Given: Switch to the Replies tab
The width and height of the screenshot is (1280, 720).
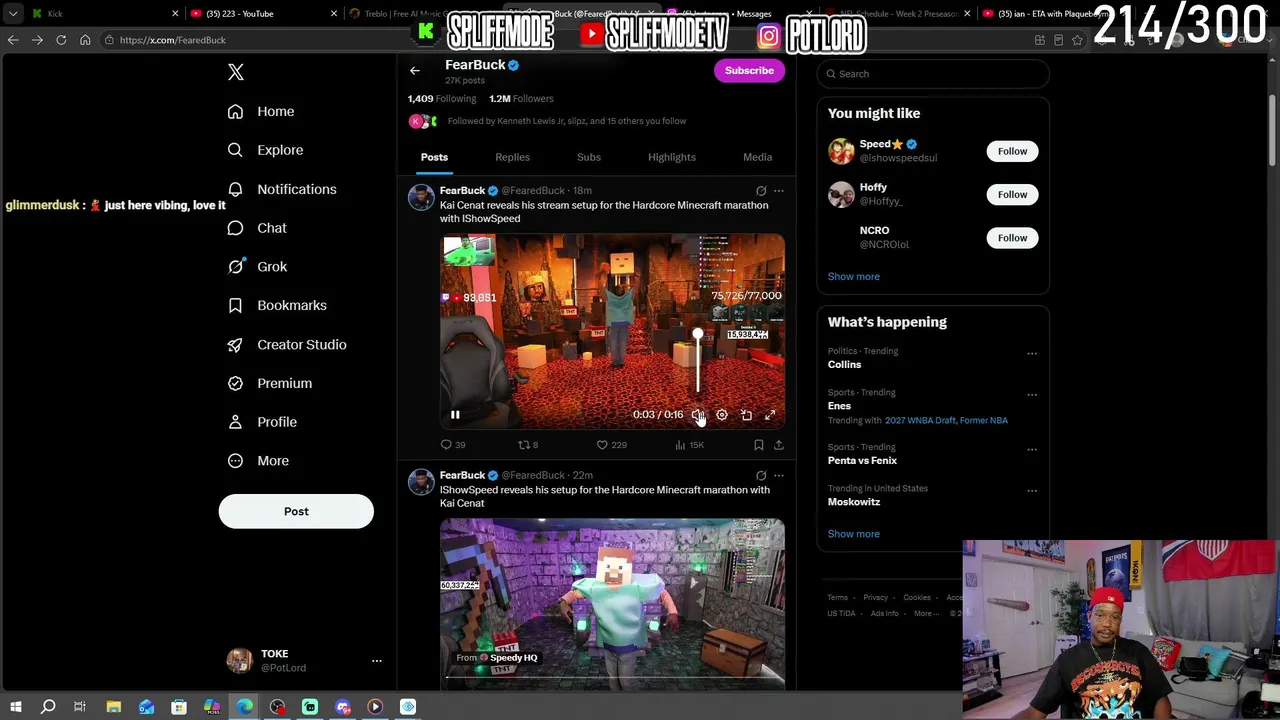Looking at the screenshot, I should click(x=512, y=157).
